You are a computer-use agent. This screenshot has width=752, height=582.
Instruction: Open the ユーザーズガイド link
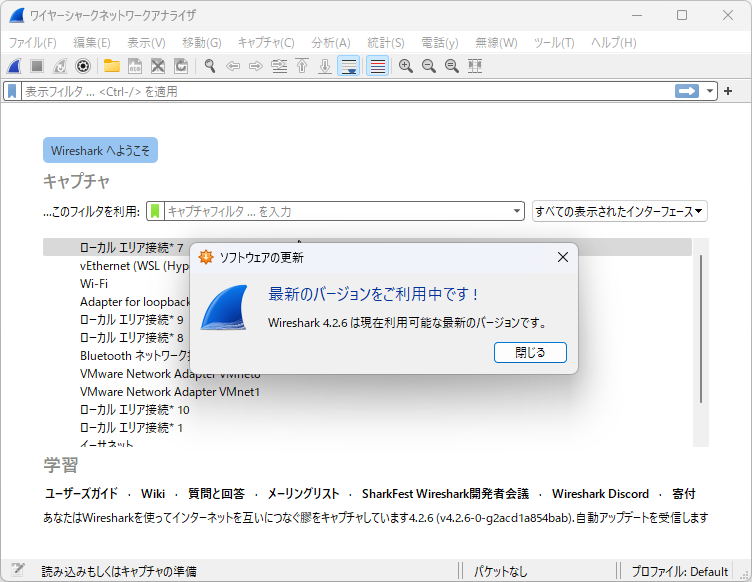[x=81, y=493]
